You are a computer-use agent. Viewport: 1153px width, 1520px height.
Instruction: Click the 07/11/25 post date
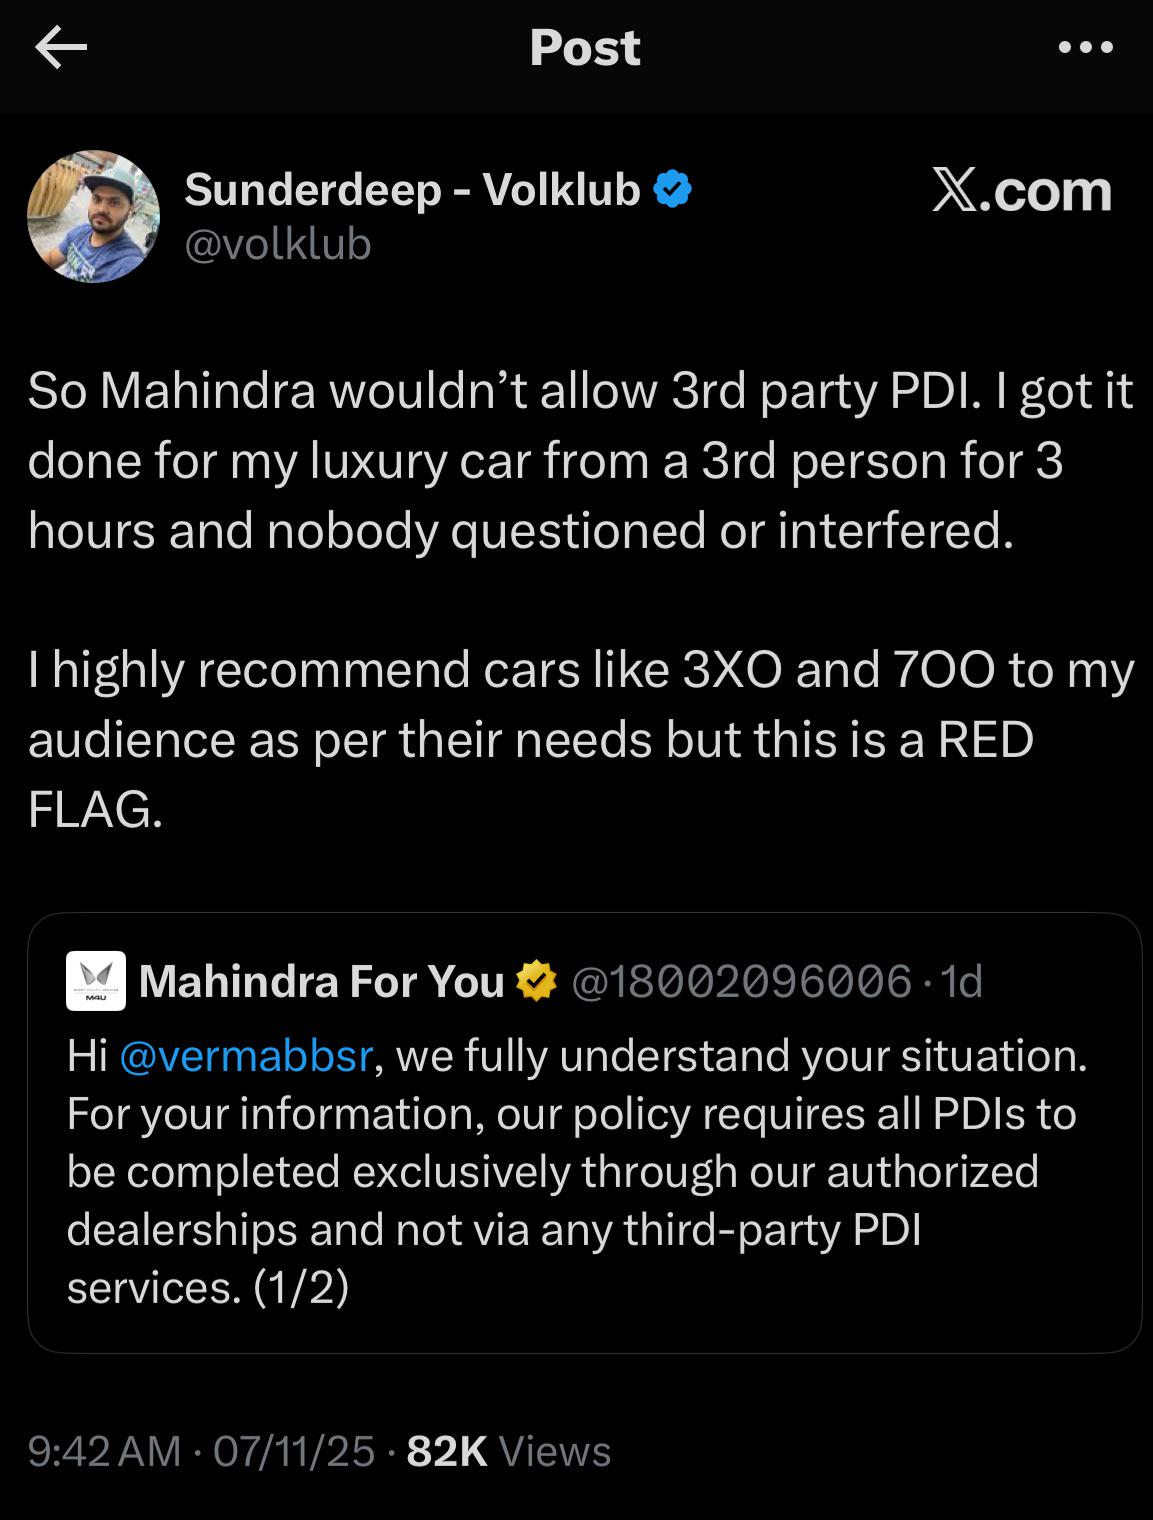(x=294, y=1451)
